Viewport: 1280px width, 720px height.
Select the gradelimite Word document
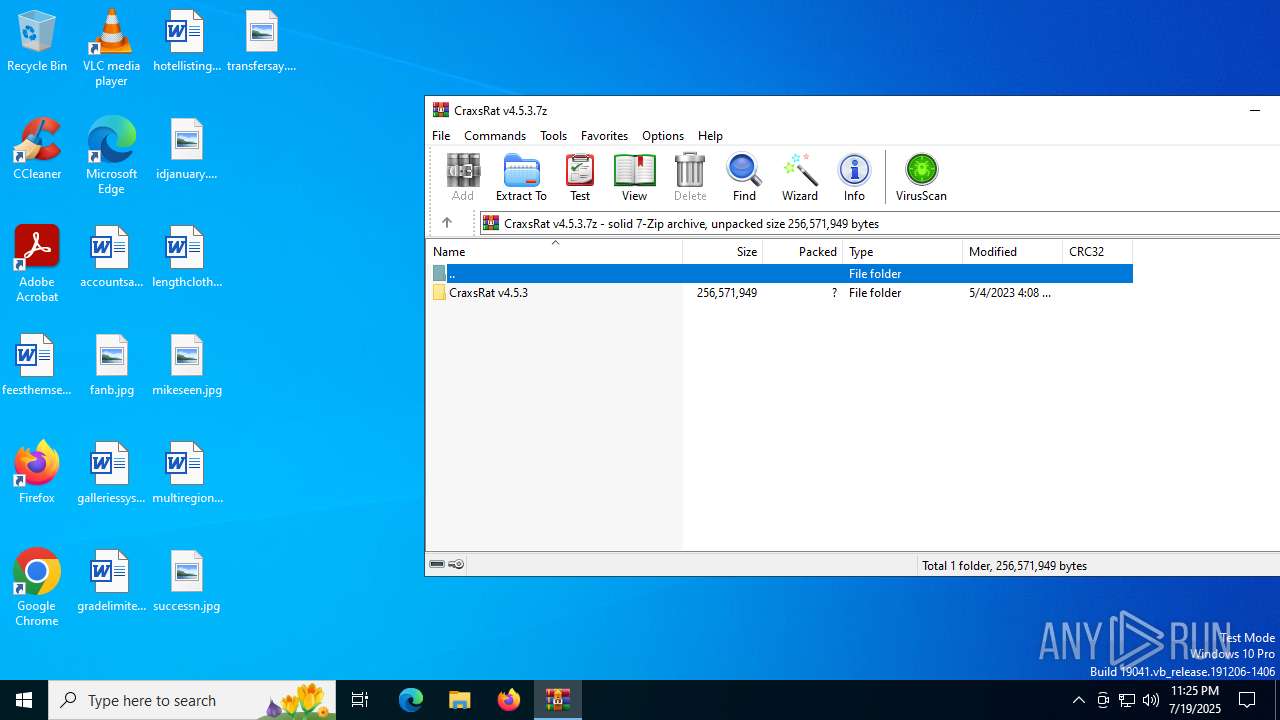[111, 581]
